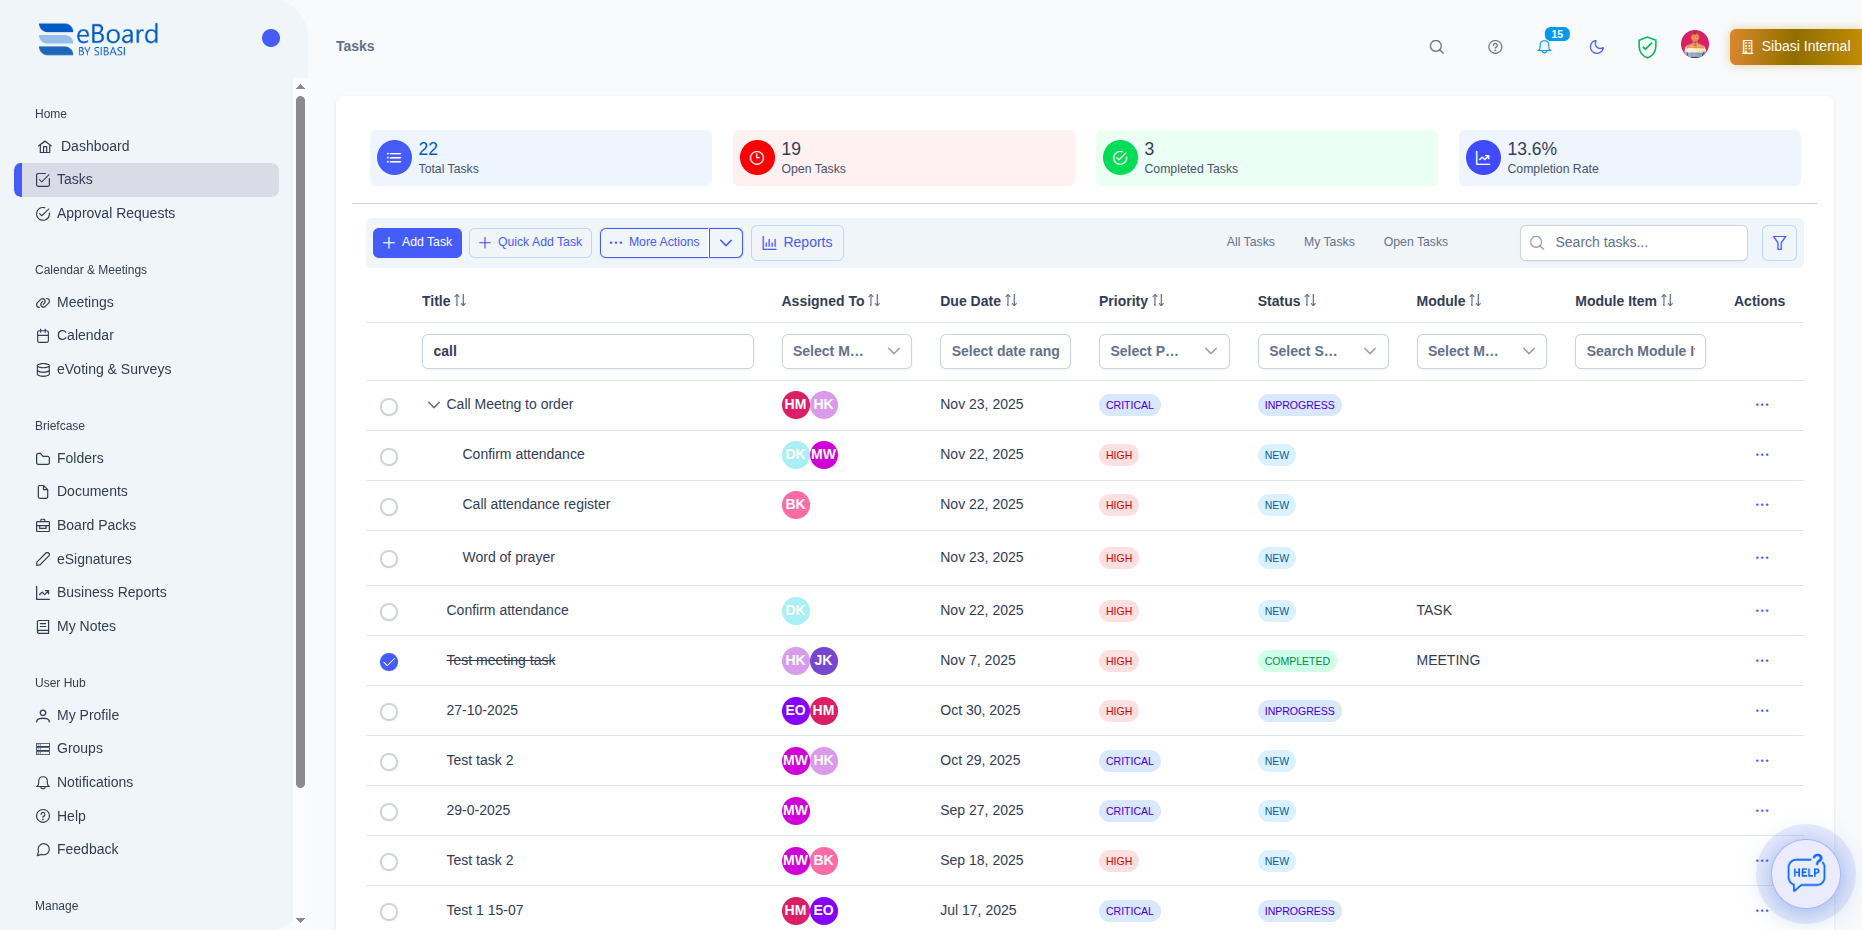Open the floating HELP chat bubble
1862x930 pixels.
tap(1805, 873)
